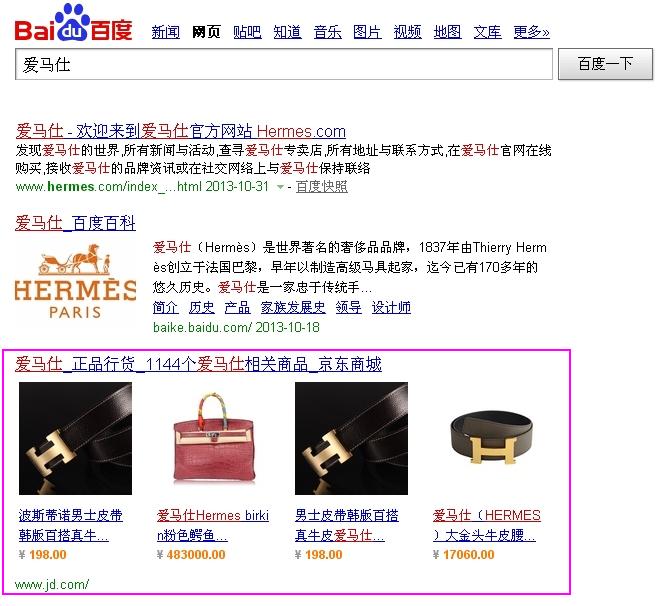Go to the 地图 tab

447,32
